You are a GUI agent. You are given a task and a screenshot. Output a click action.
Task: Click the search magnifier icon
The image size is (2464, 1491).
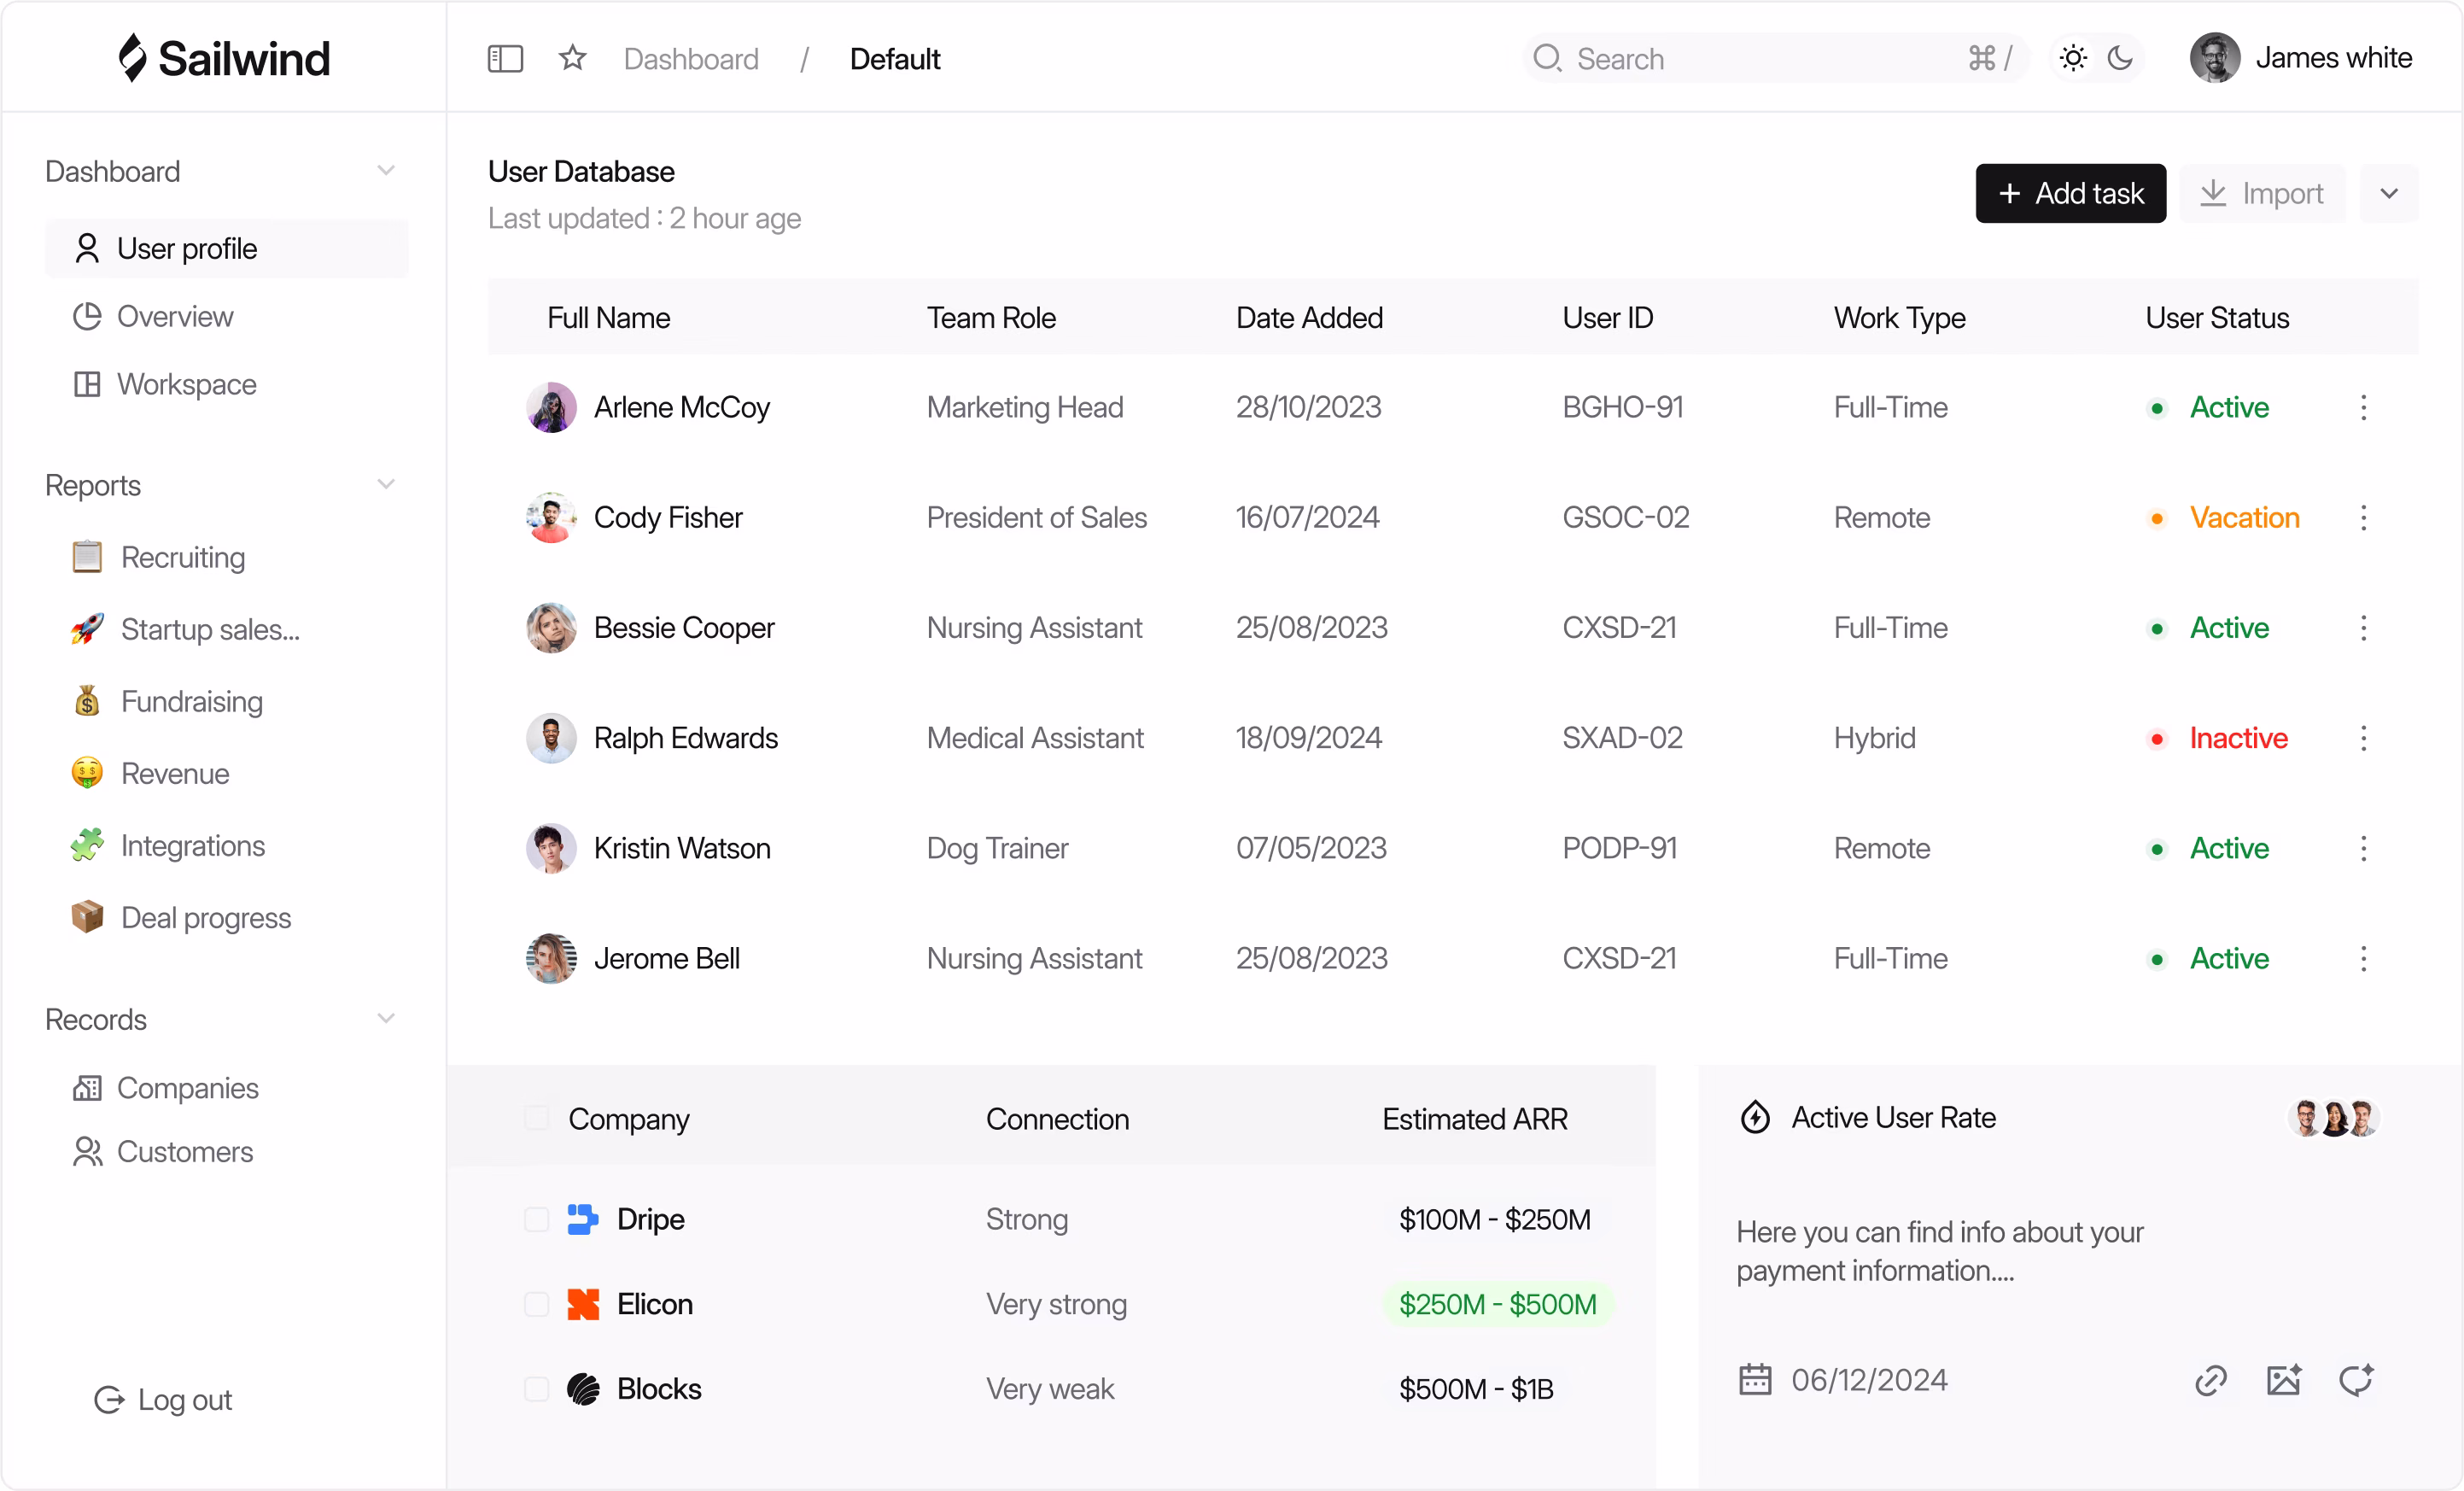coord(1547,58)
